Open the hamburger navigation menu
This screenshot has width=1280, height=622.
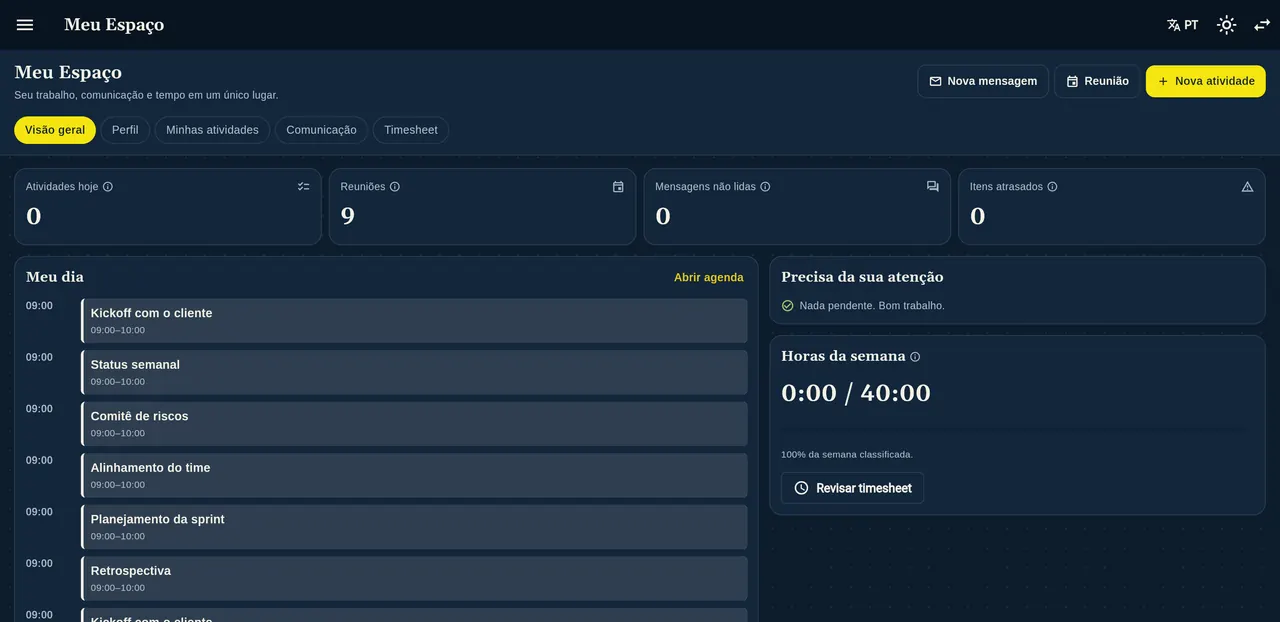(25, 25)
